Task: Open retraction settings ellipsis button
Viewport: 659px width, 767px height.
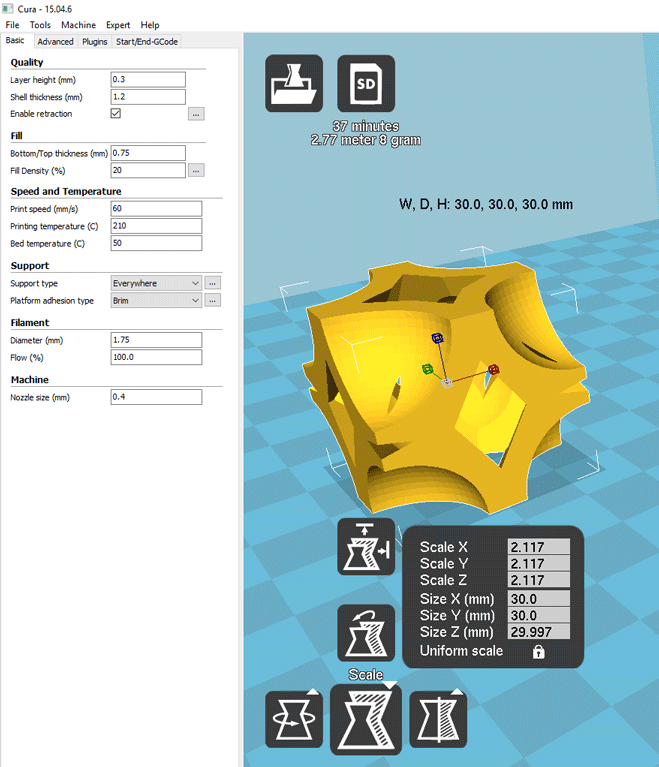Action: pos(196,114)
